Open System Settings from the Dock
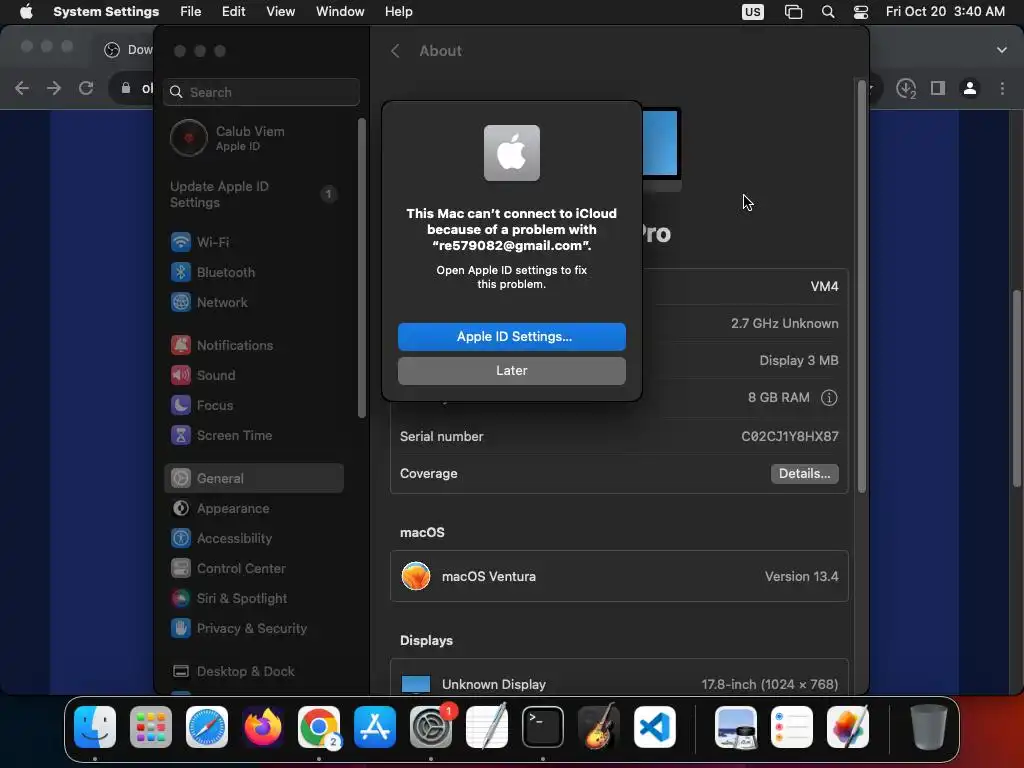The width and height of the screenshot is (1024, 768). coord(431,727)
